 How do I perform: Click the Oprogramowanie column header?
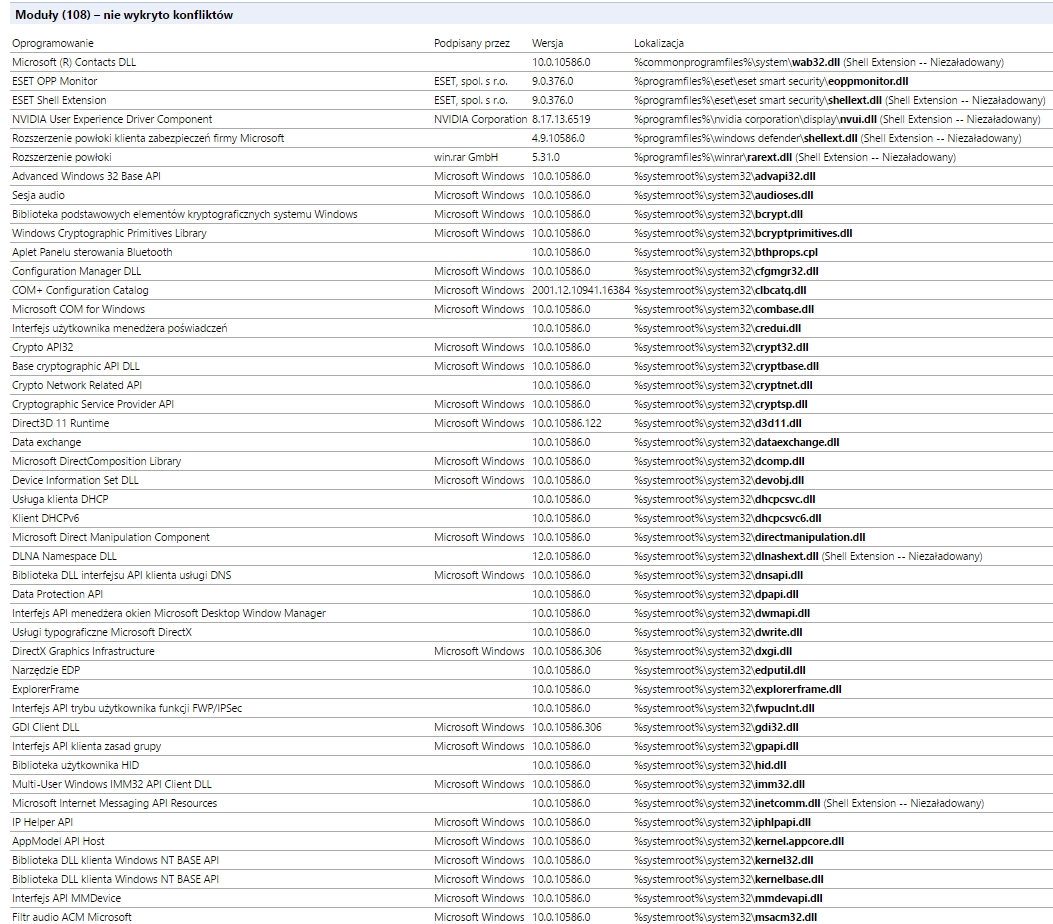click(53, 43)
